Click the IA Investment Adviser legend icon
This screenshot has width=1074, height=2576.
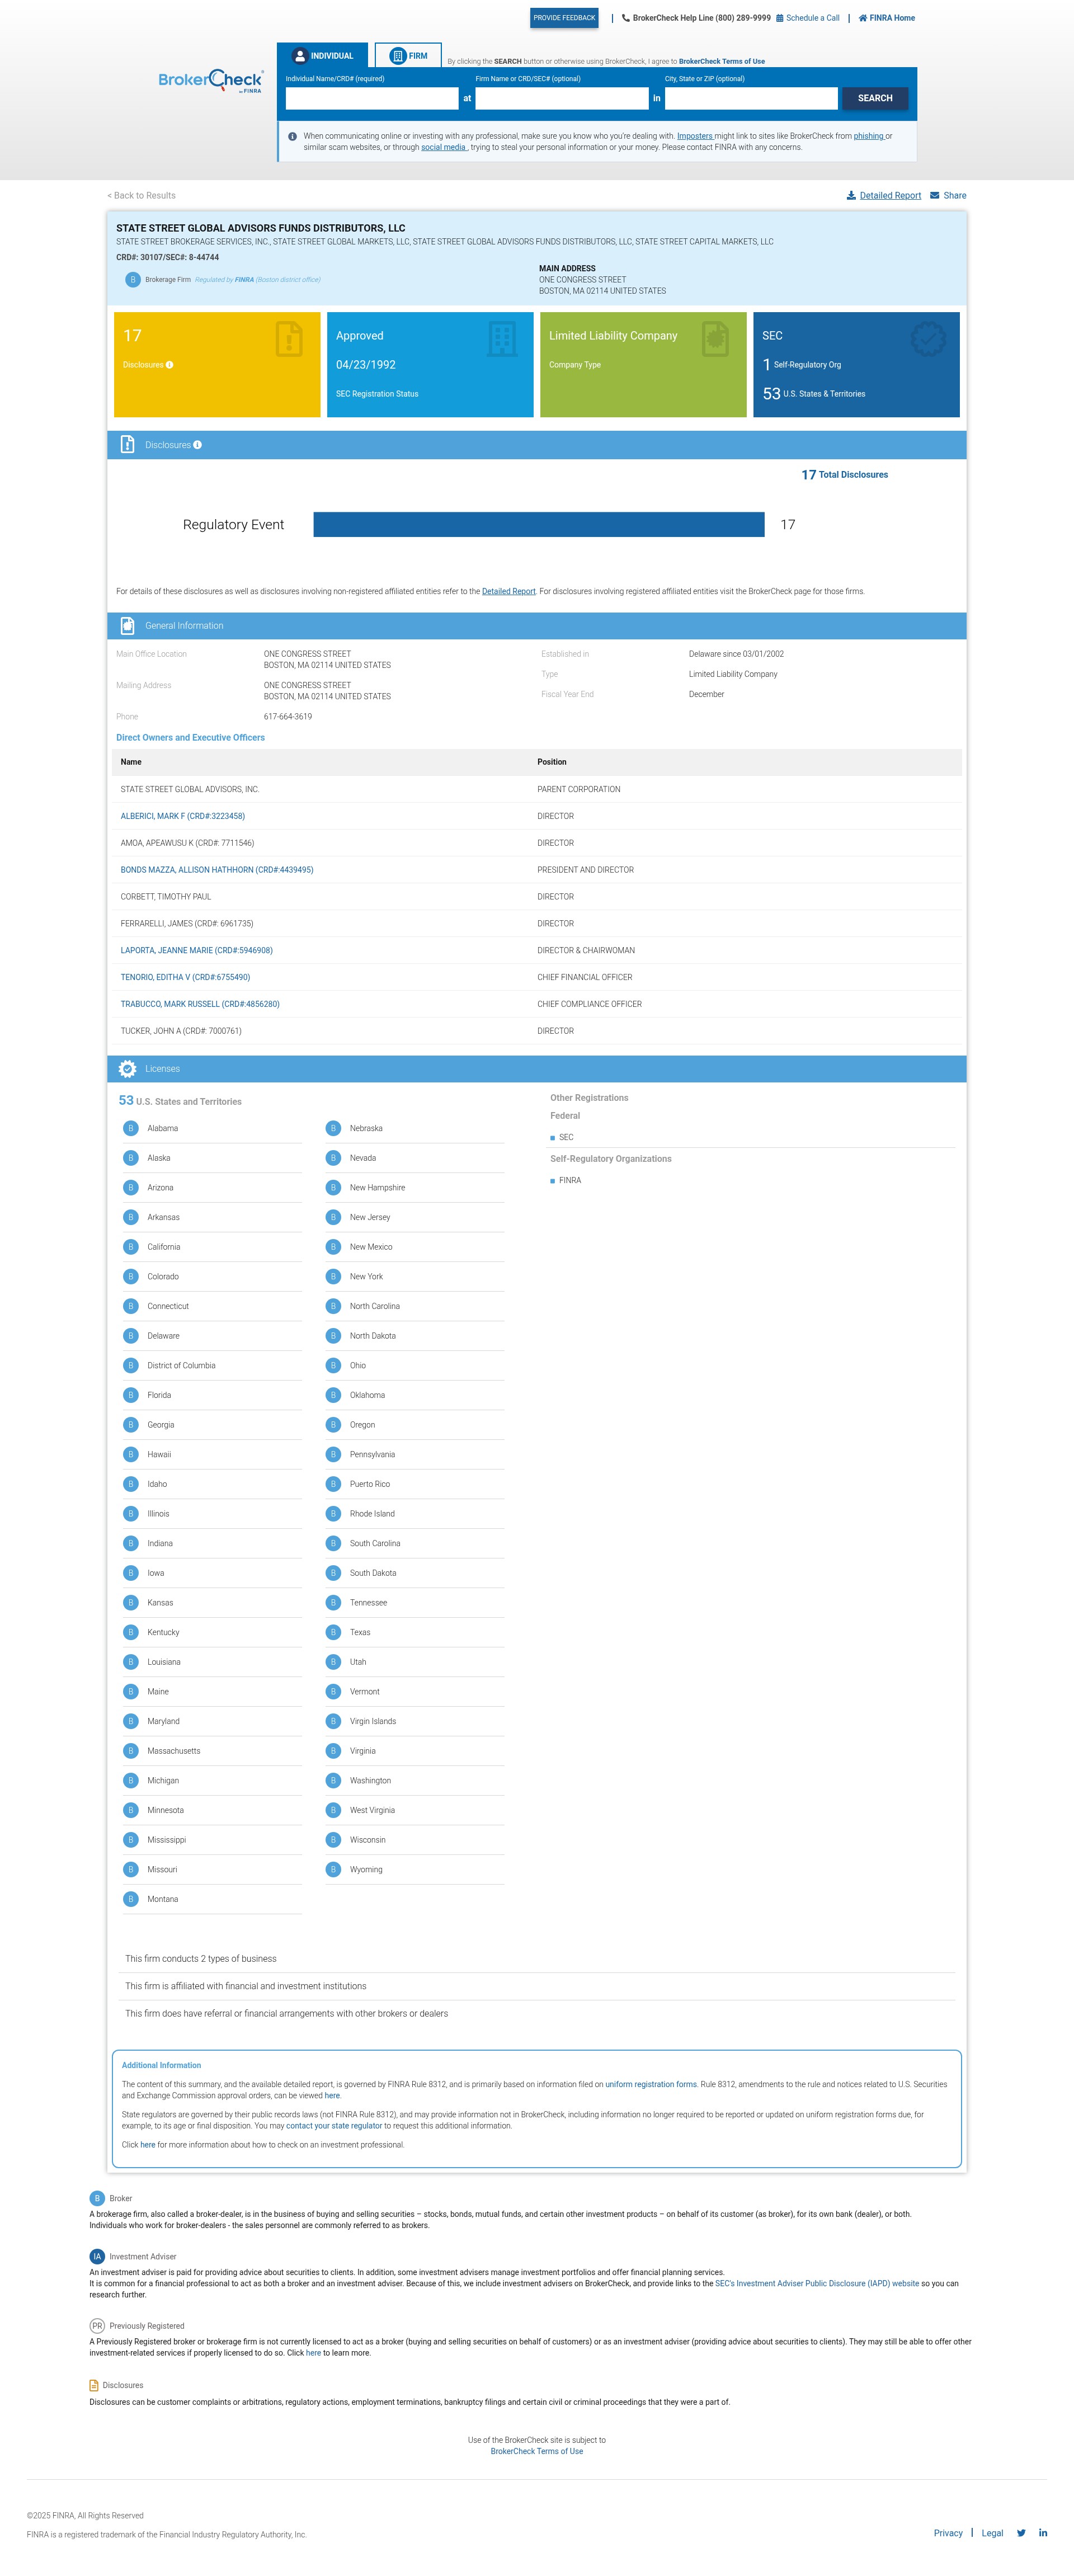pos(97,2256)
